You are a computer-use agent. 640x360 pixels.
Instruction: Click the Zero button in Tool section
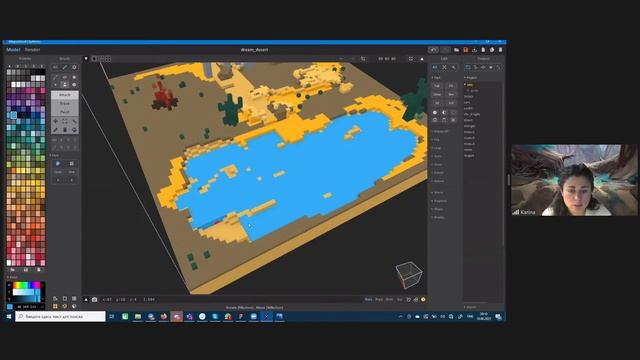pyautogui.click(x=437, y=94)
